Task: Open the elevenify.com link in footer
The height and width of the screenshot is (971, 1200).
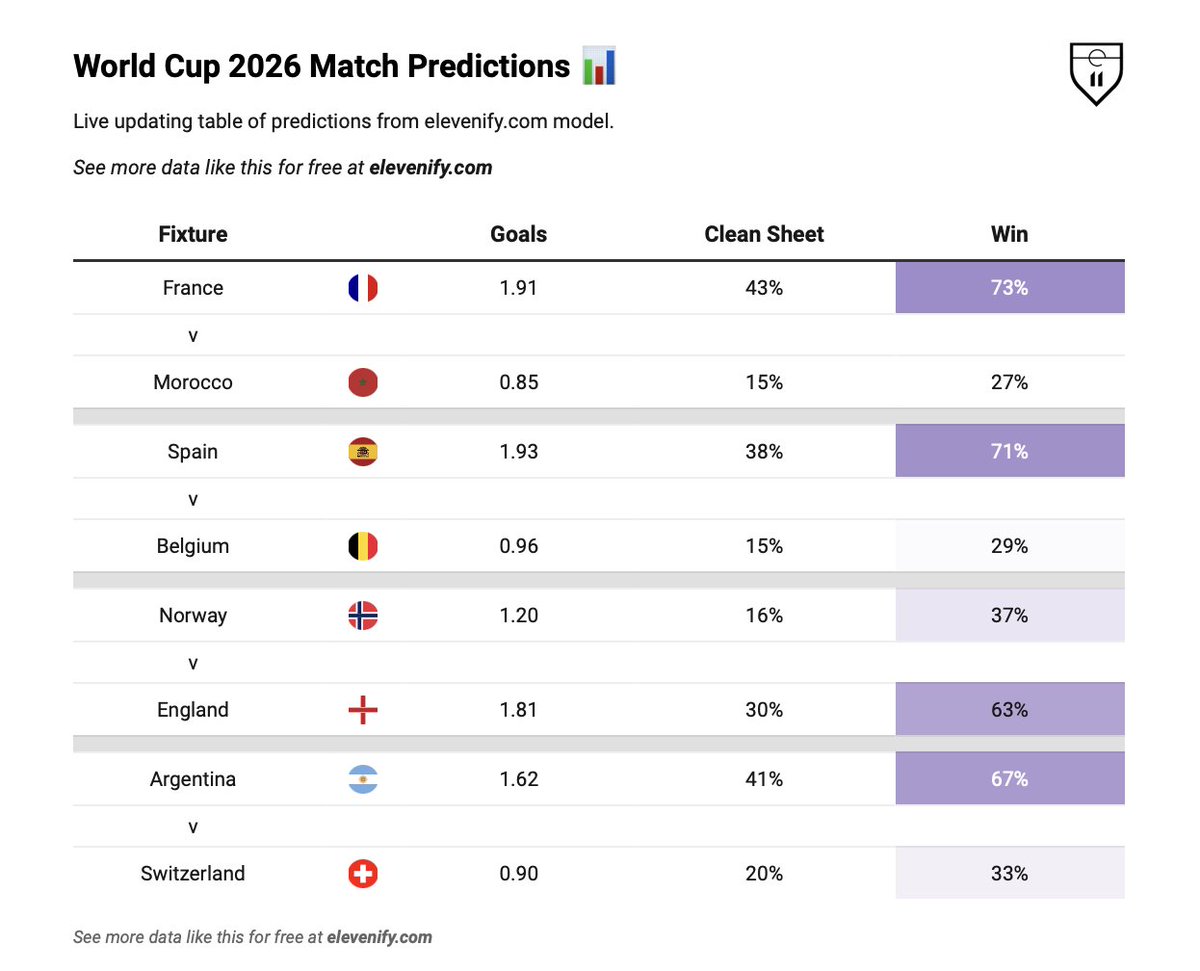Action: click(380, 937)
